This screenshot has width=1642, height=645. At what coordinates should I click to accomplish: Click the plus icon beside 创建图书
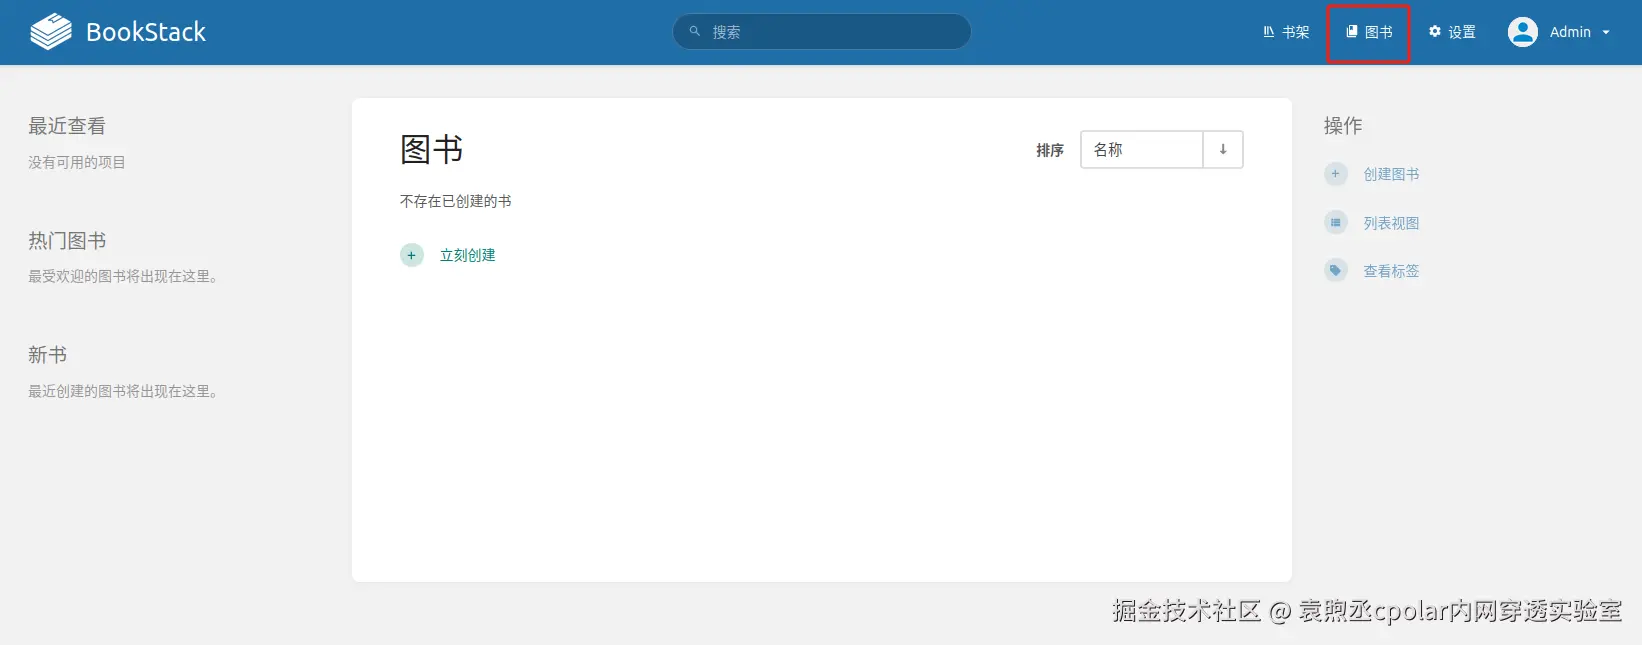point(1336,174)
